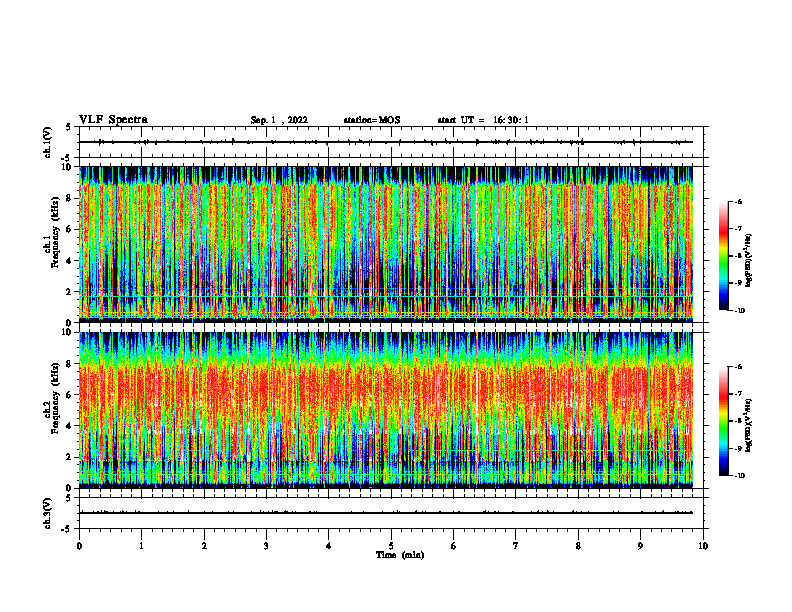The width and height of the screenshot is (792, 612).
Task: Select the start UT = 16:30:1 text
Action: (483, 120)
